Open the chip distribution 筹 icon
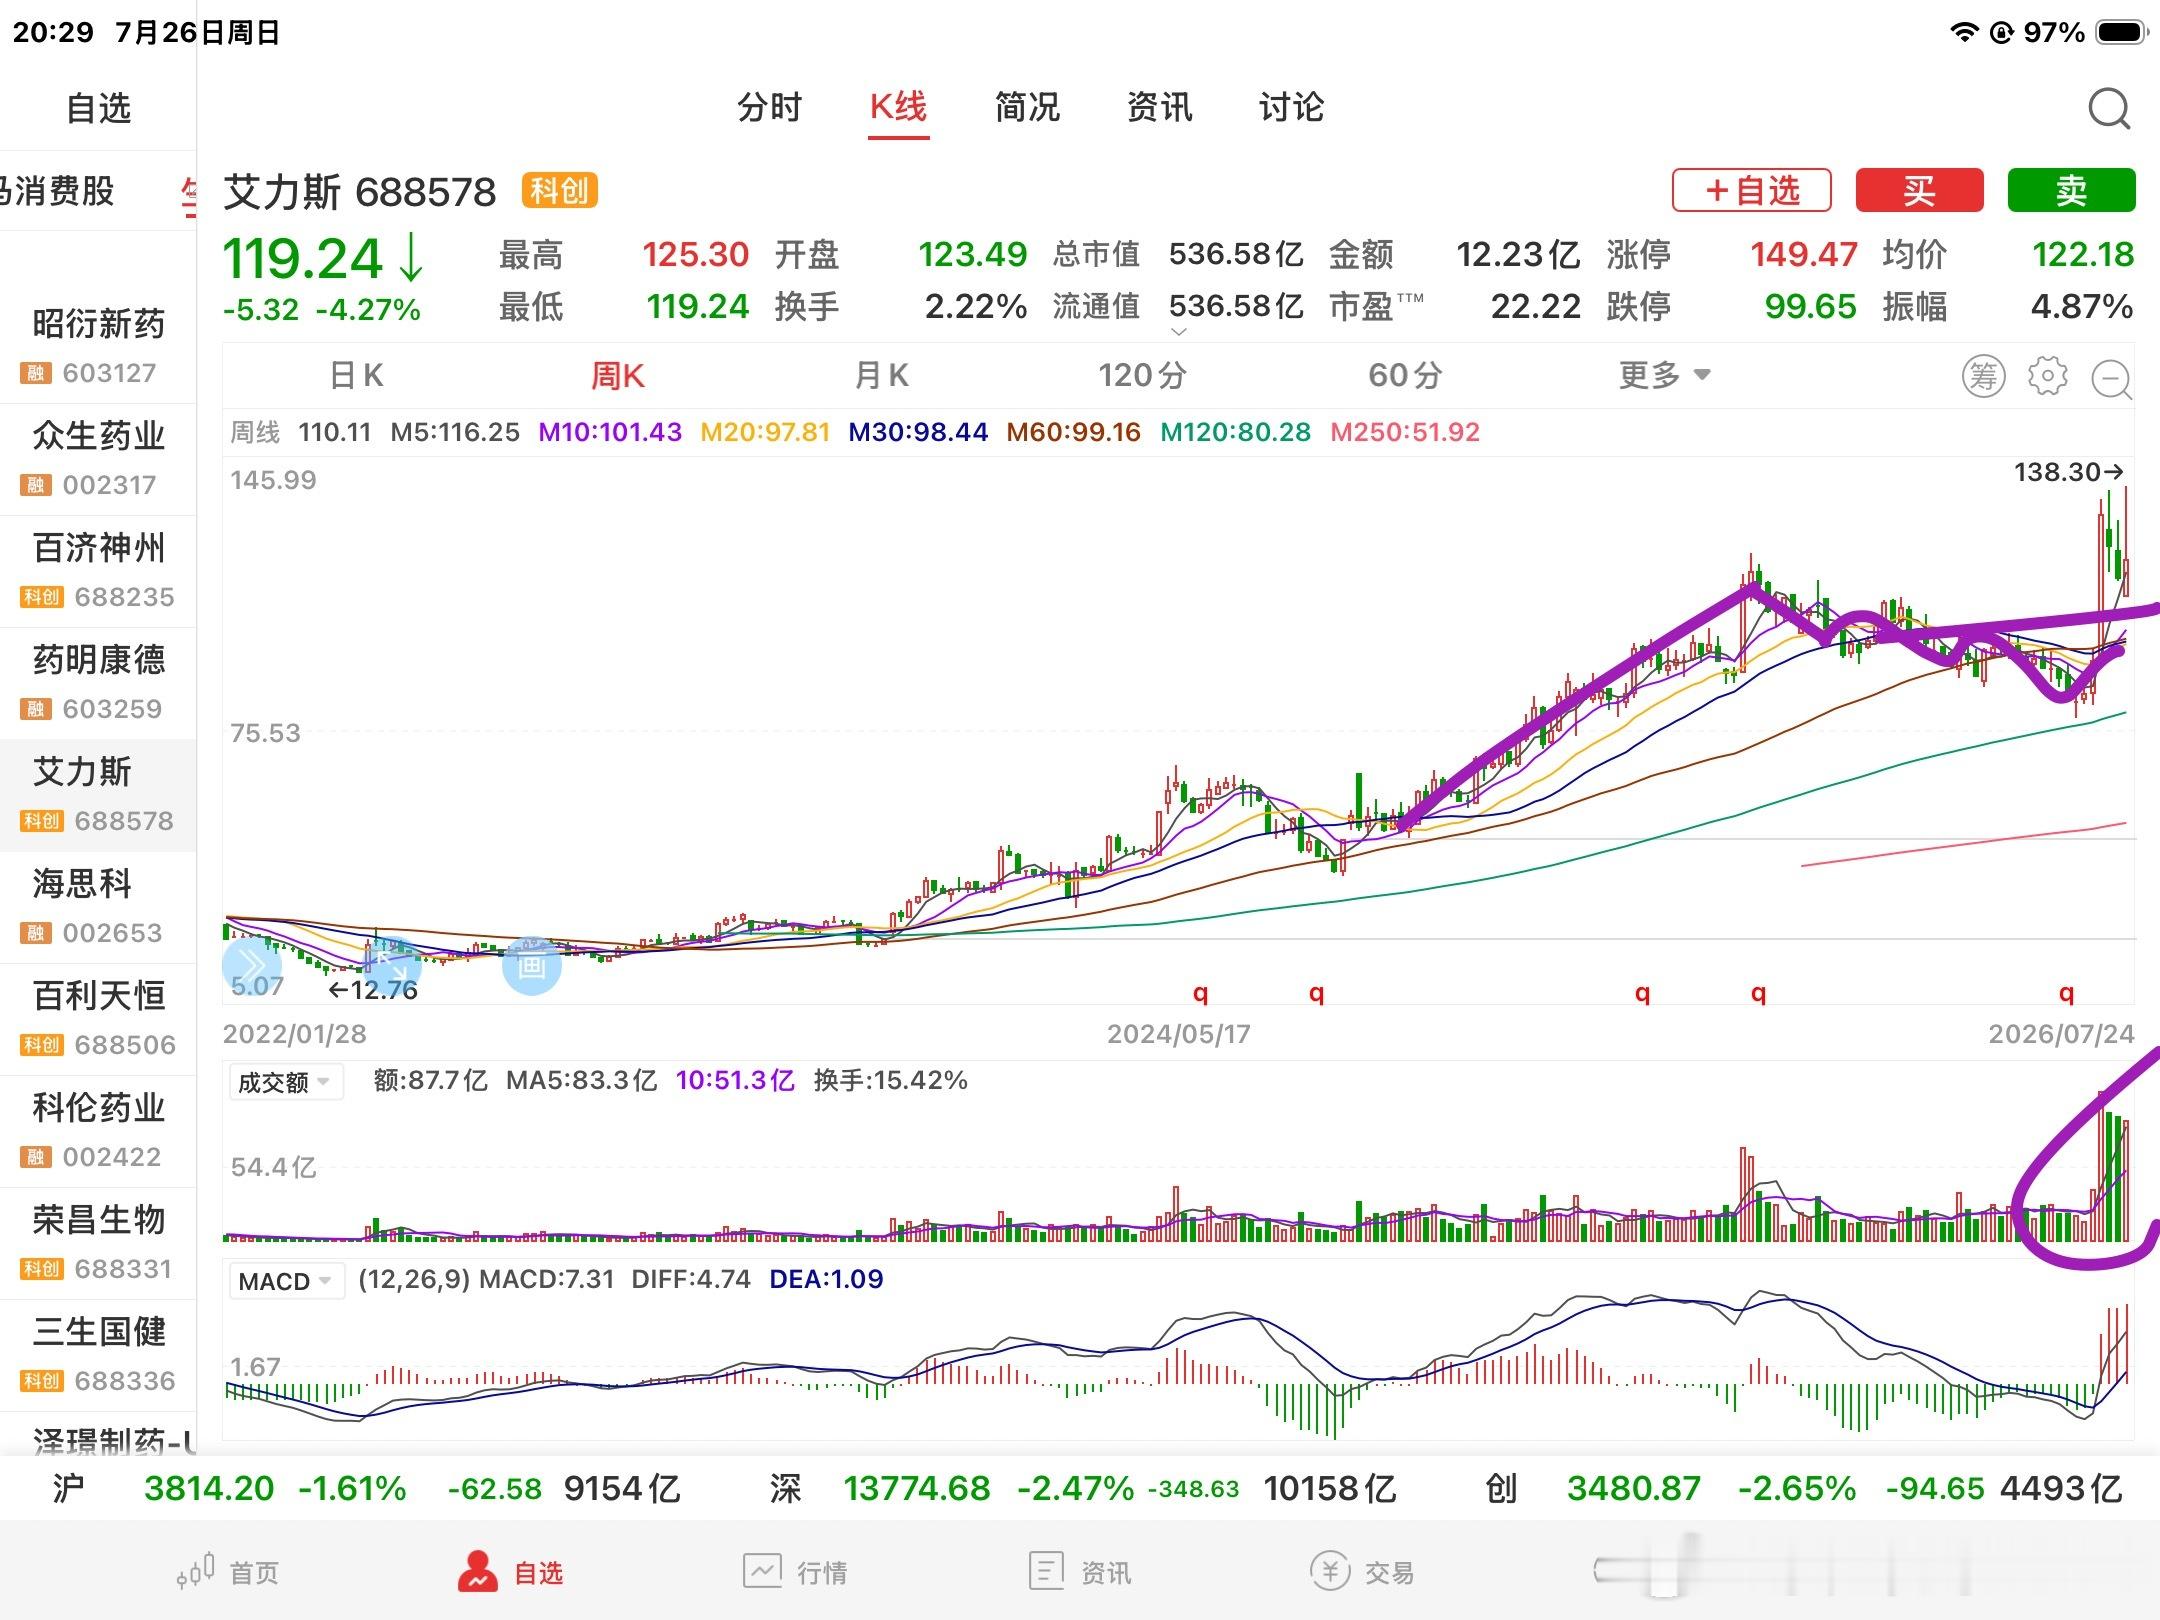 point(1983,376)
